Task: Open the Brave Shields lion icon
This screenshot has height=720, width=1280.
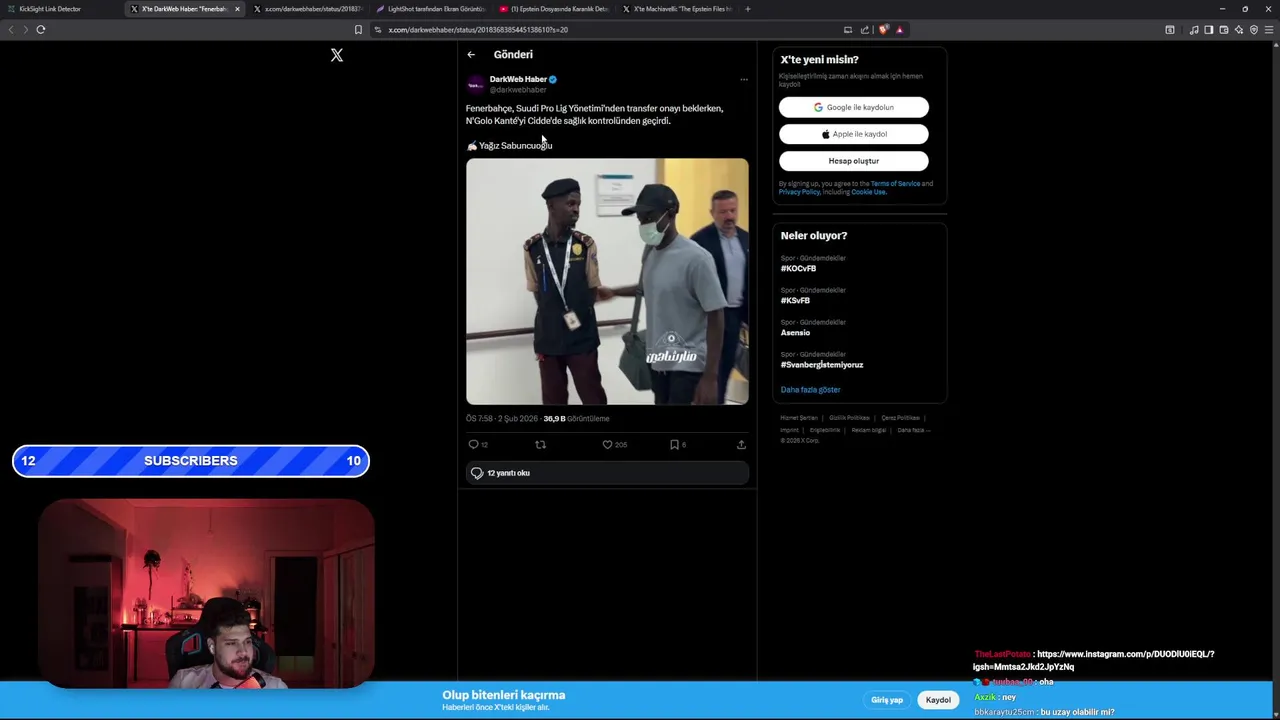Action: click(883, 30)
